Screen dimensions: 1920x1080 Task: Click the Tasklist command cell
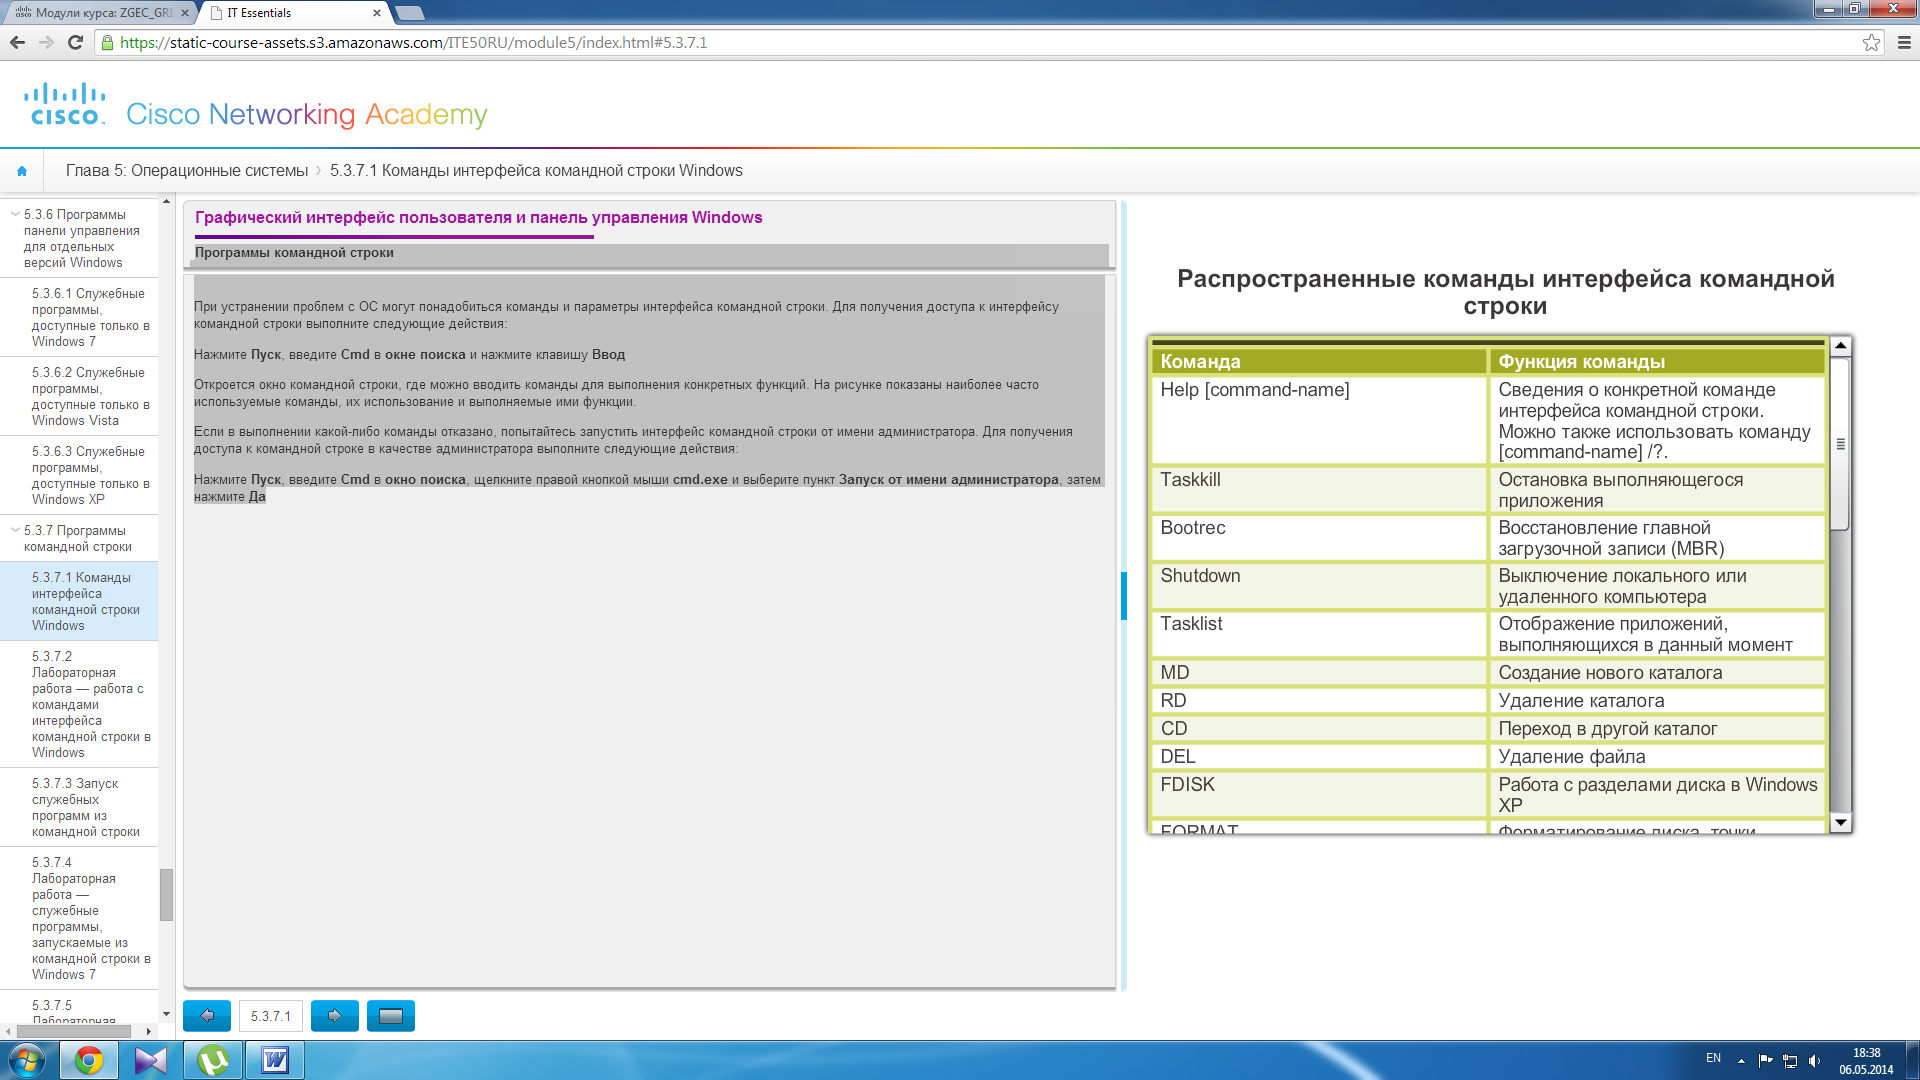pyautogui.click(x=1319, y=634)
